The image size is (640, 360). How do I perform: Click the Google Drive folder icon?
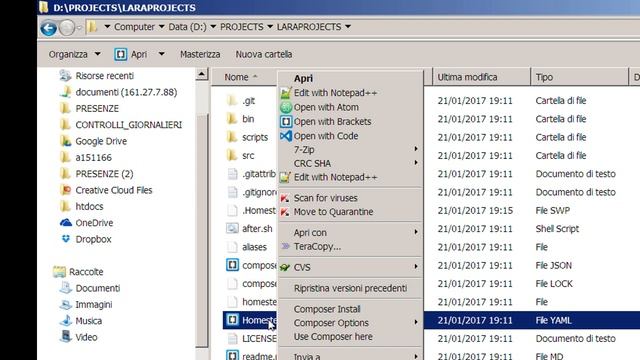tap(65, 141)
